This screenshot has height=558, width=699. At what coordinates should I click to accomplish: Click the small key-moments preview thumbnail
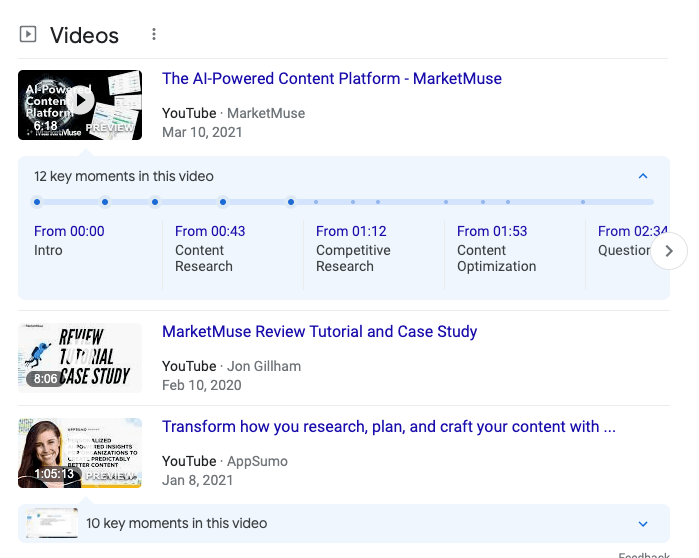click(x=52, y=523)
